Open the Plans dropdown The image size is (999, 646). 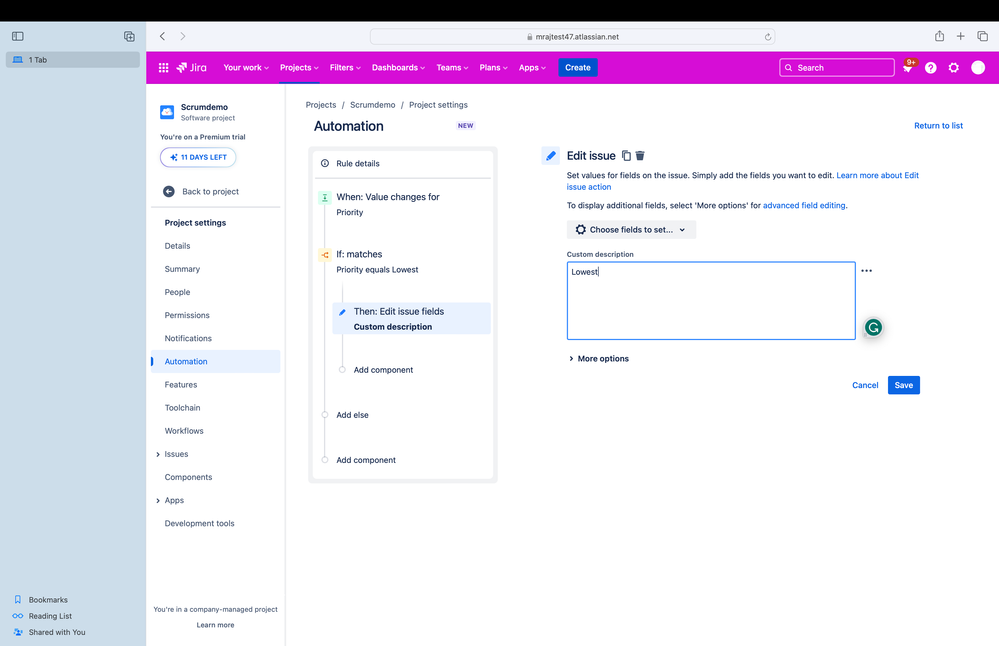(x=493, y=68)
